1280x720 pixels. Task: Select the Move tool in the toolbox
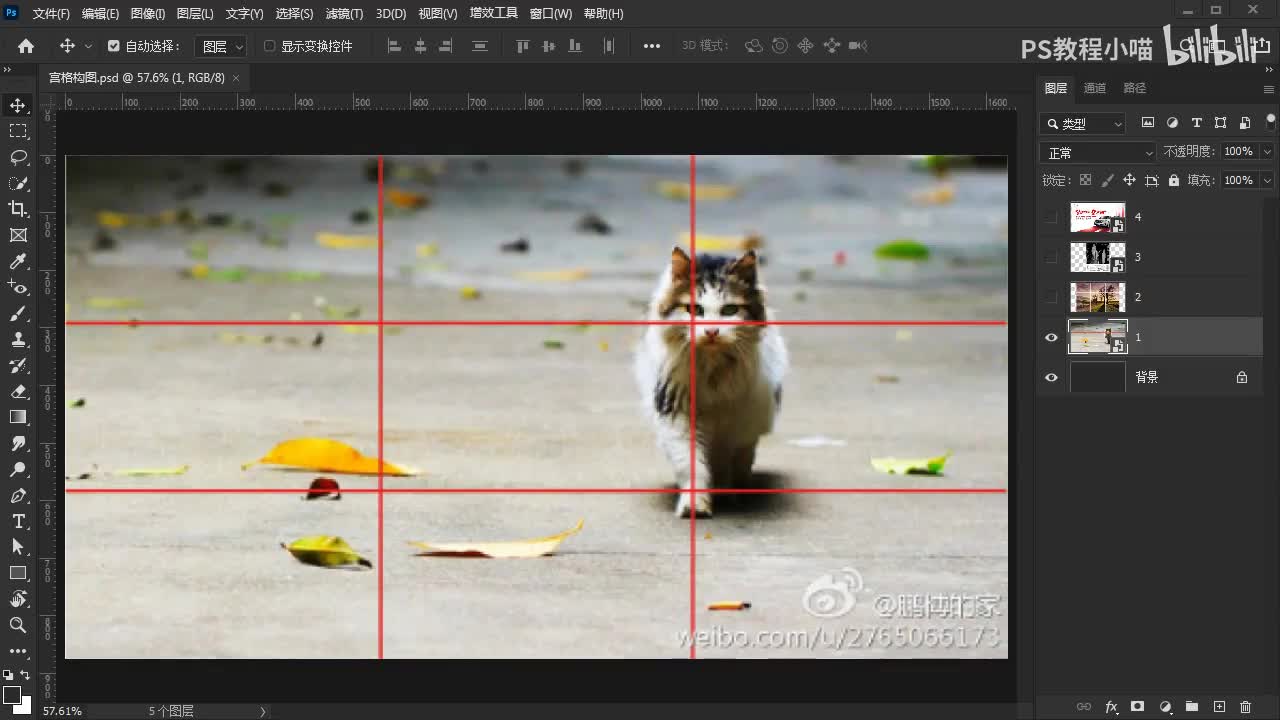18,105
